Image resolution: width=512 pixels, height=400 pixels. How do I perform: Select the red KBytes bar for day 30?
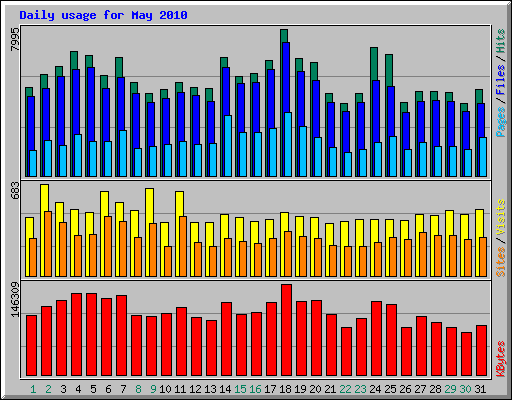click(466, 354)
